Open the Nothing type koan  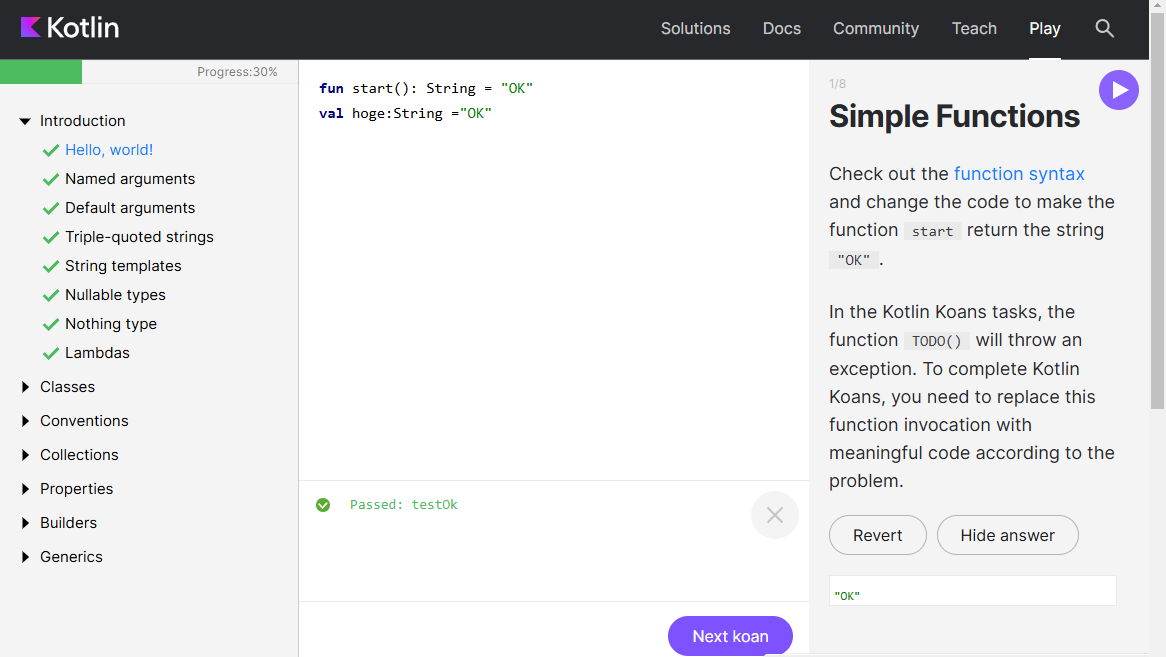[x=111, y=324]
